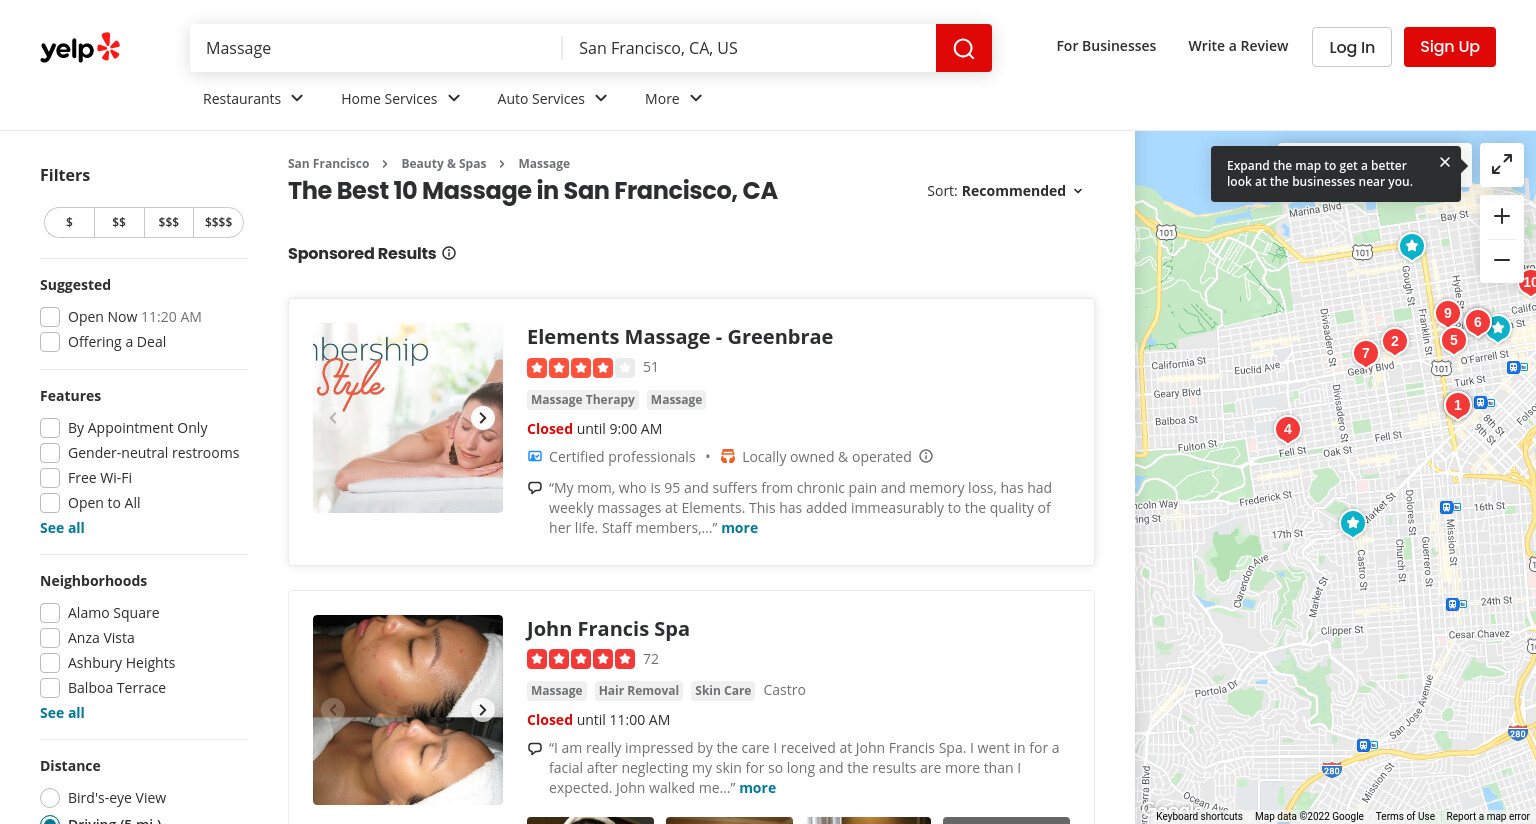
Task: Check the Open Now filter
Action: click(x=50, y=317)
